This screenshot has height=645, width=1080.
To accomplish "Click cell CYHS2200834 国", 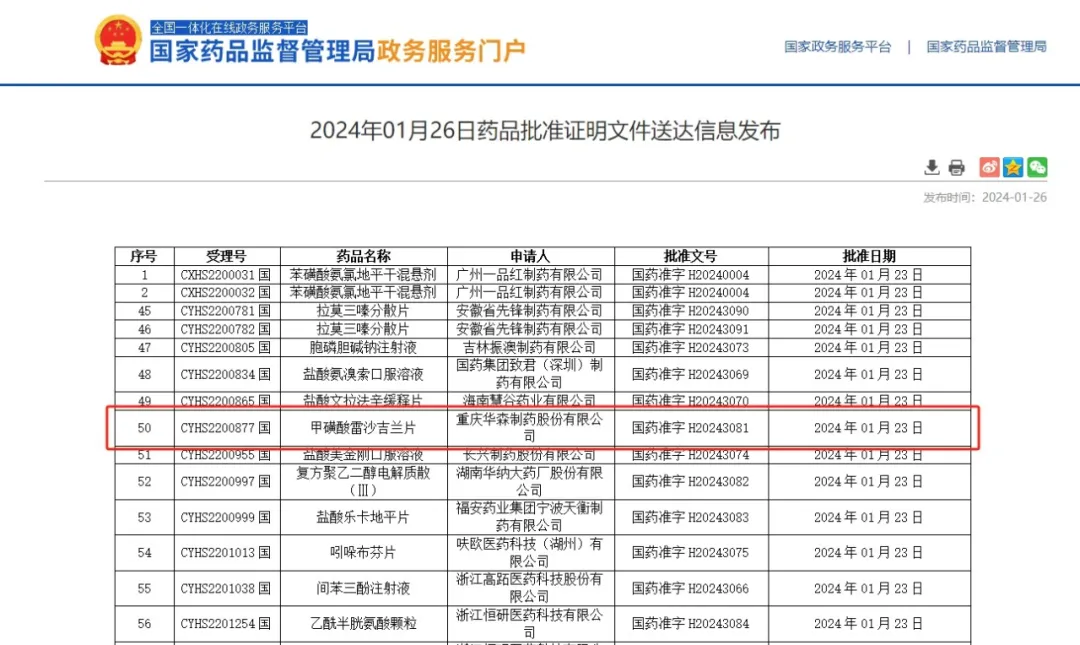I will [226, 374].
